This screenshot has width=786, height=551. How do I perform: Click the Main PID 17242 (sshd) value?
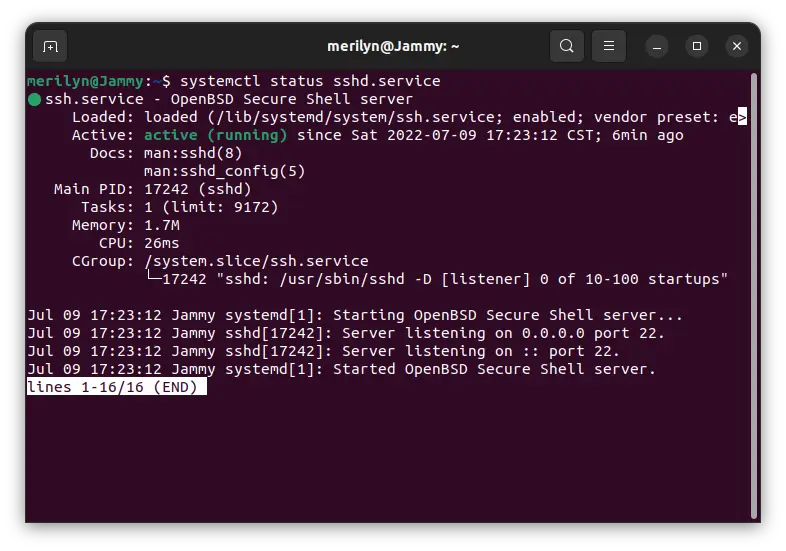point(197,189)
